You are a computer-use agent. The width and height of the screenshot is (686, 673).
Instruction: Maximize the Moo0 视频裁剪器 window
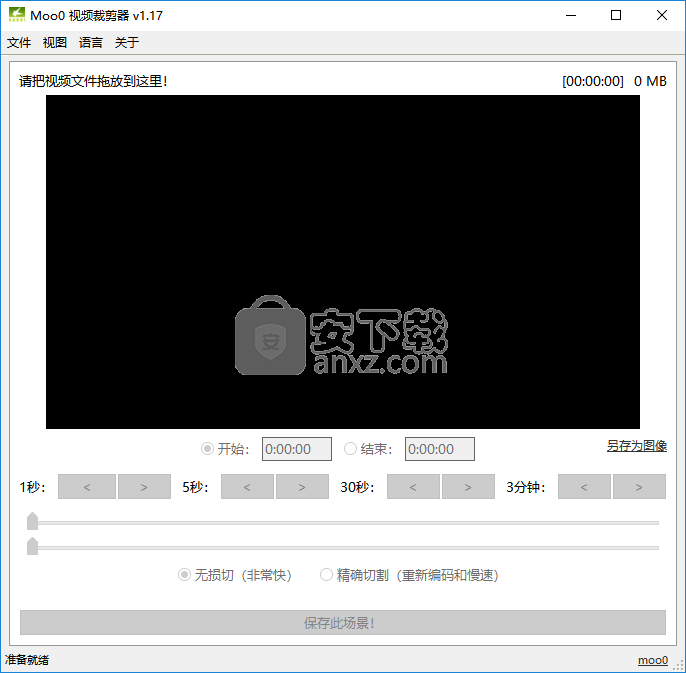(616, 15)
